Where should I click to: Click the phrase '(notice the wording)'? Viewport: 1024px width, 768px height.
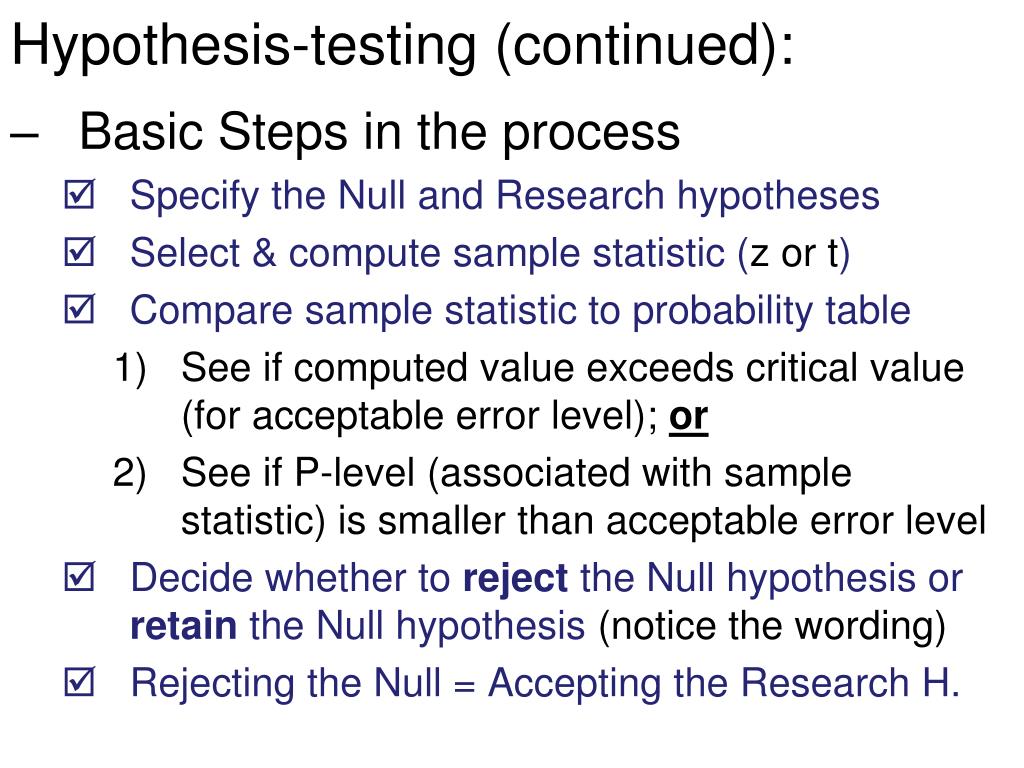[x=772, y=627]
